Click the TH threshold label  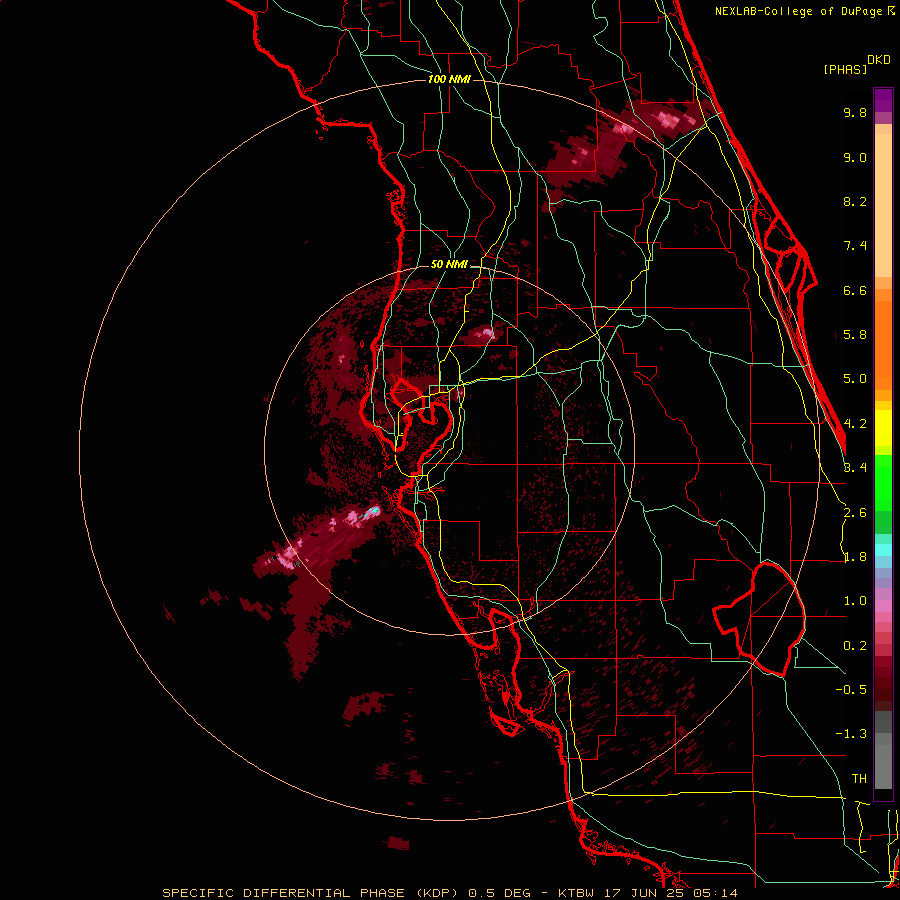pos(859,779)
